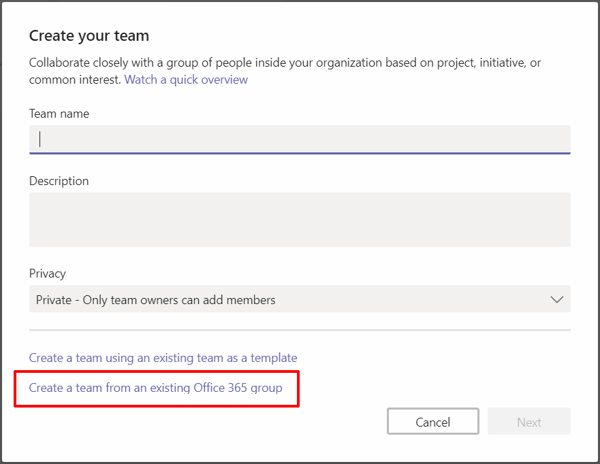Click the Description text area
The height and width of the screenshot is (464, 600).
pos(300,220)
